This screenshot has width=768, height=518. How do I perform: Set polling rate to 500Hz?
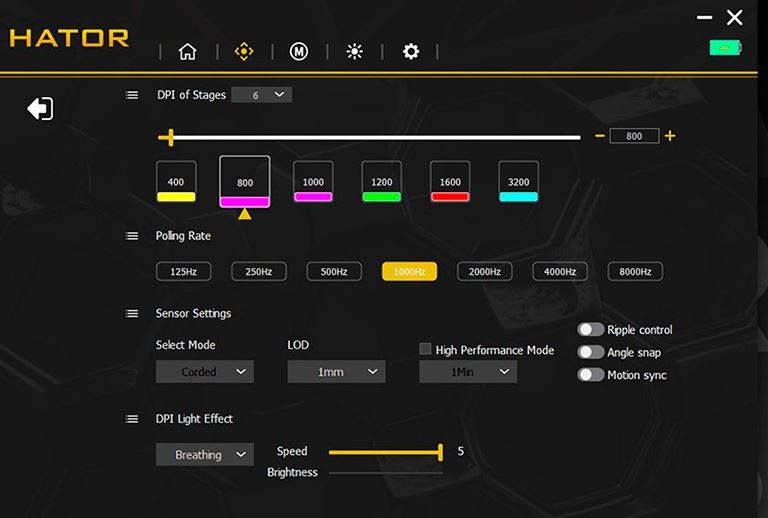(x=334, y=271)
